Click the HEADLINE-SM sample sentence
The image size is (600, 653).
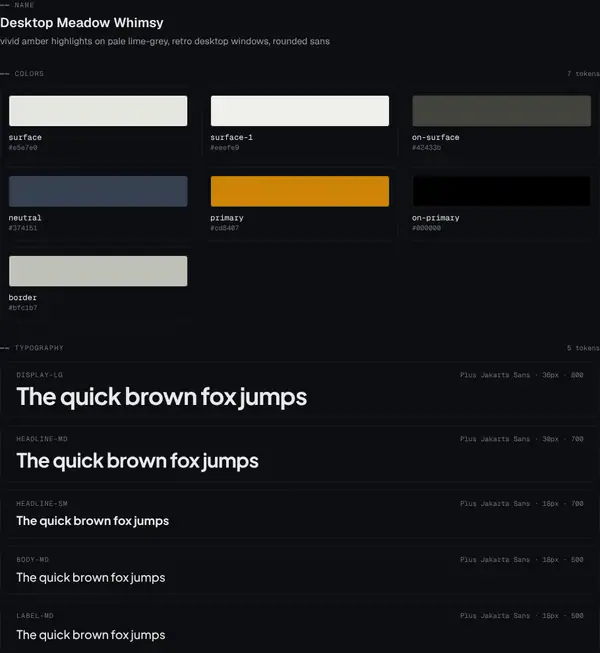click(x=92, y=521)
